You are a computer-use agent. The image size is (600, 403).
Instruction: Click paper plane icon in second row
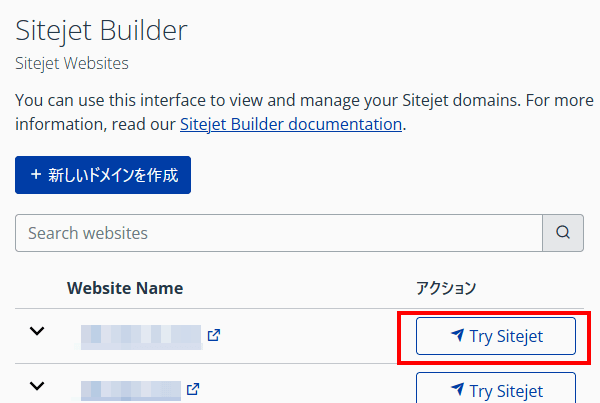[457, 390]
